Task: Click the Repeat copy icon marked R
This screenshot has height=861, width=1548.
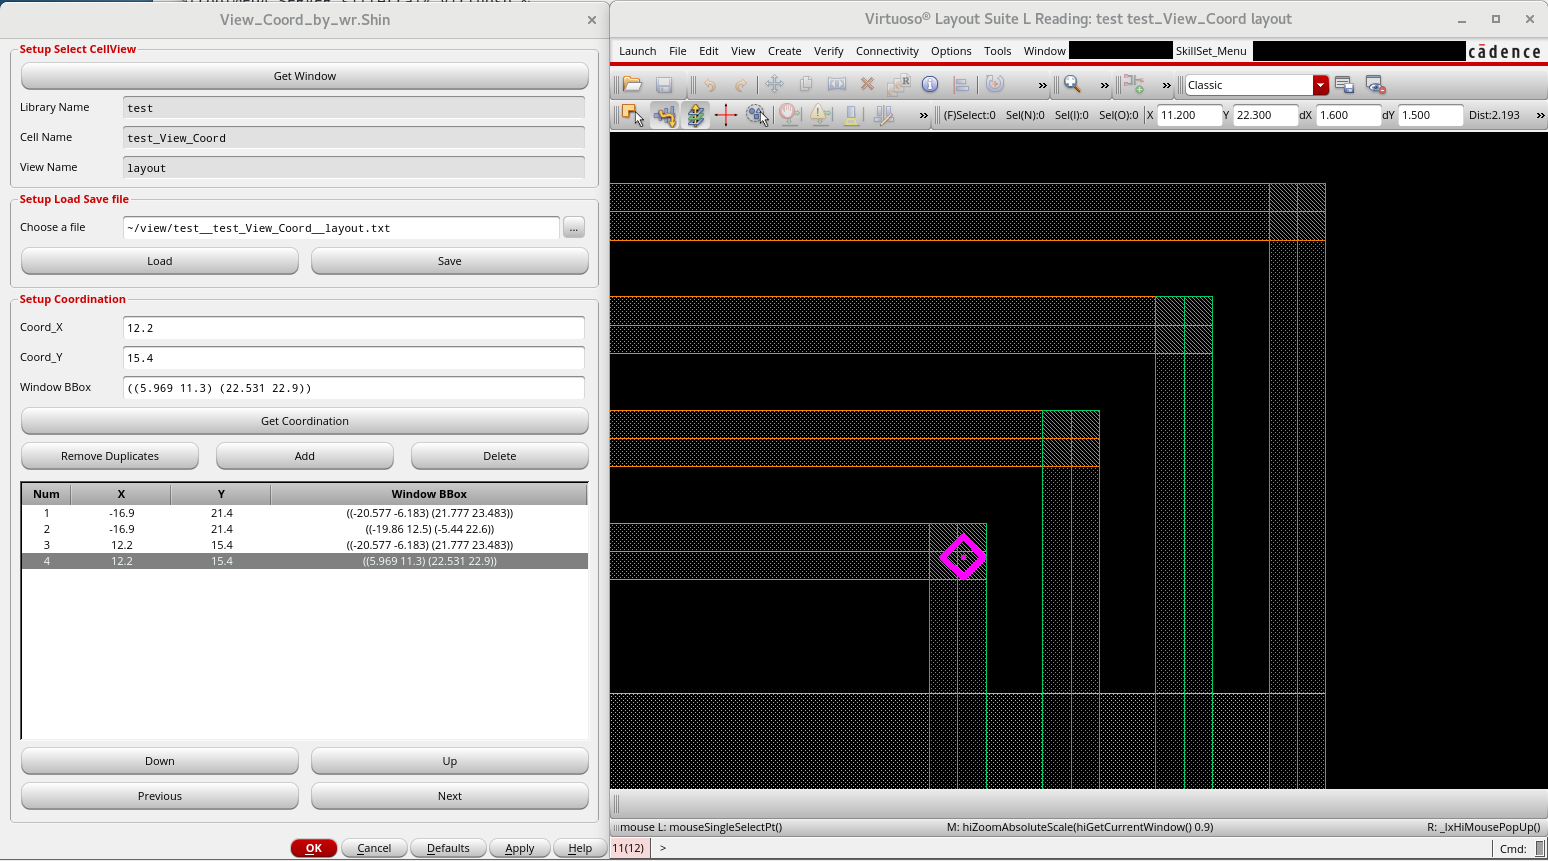Action: (x=899, y=85)
